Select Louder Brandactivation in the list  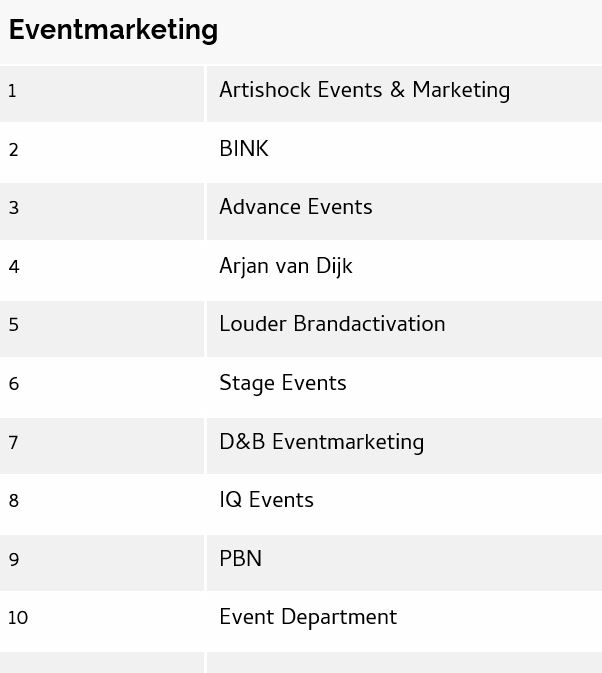point(332,325)
